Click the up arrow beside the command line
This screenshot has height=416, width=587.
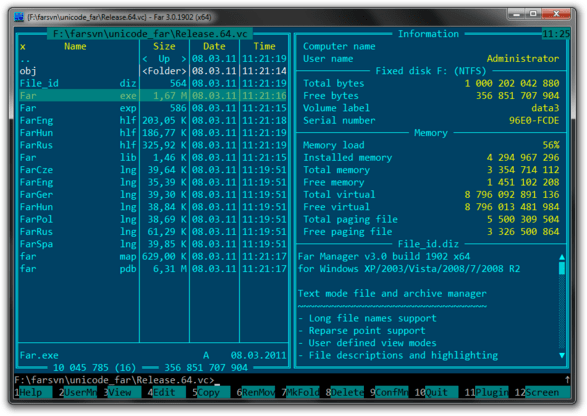coord(568,380)
